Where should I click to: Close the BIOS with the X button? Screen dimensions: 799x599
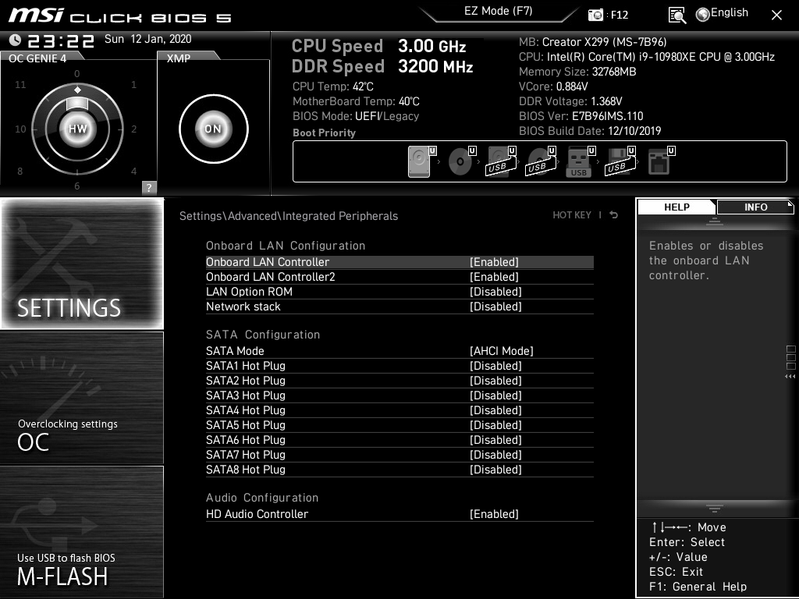777,15
